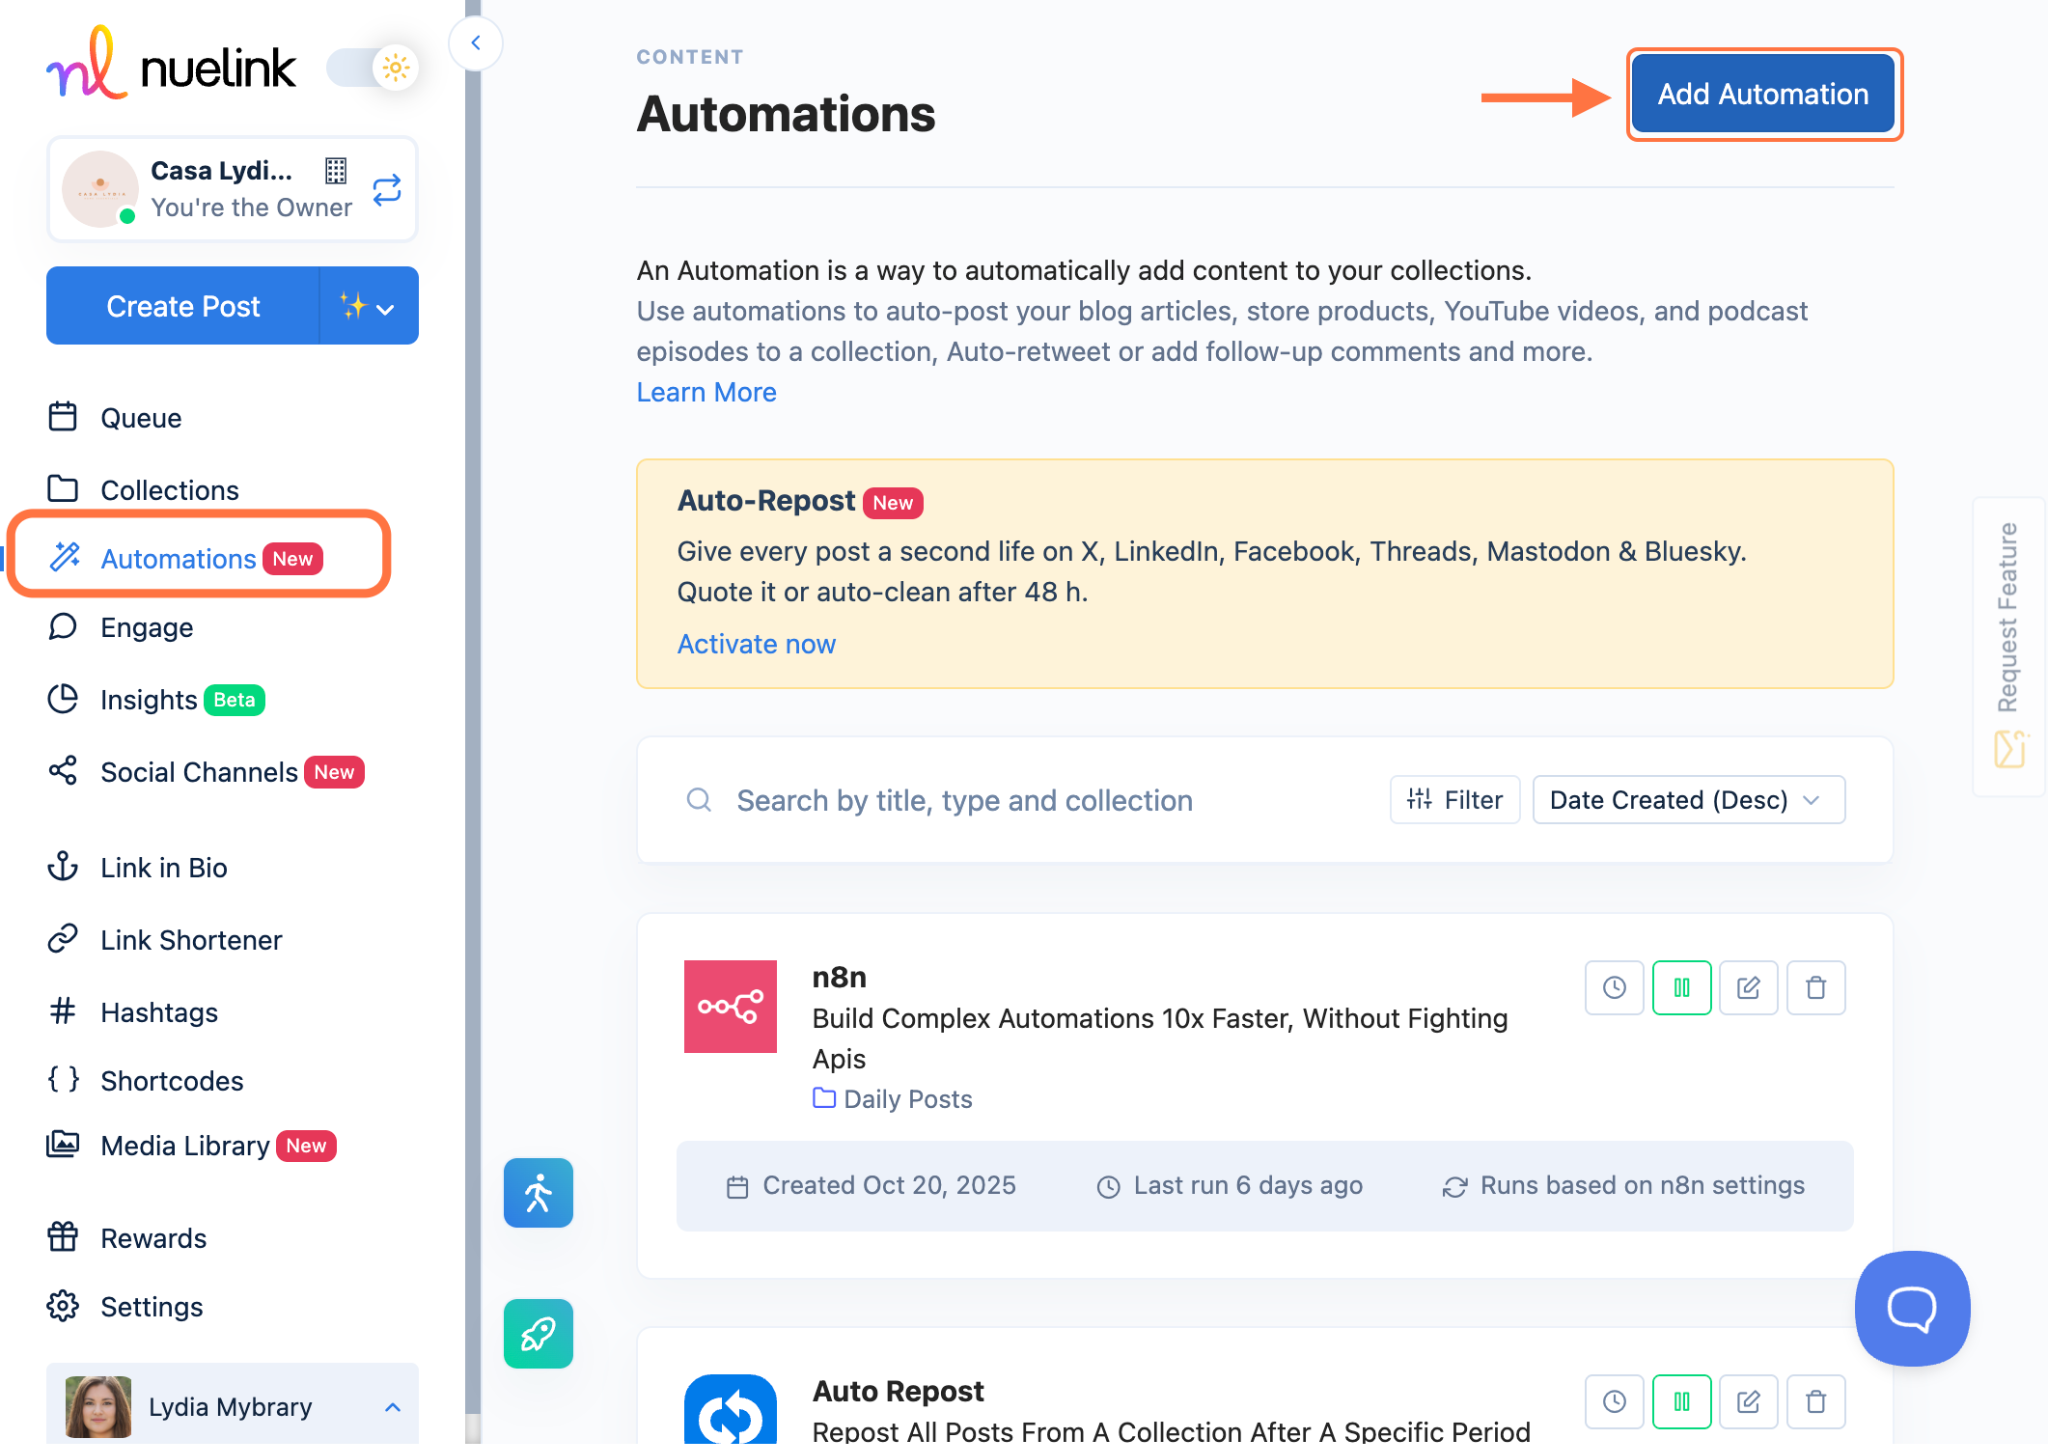Click the green rocket icon button
This screenshot has width=2048, height=1444.
point(538,1333)
